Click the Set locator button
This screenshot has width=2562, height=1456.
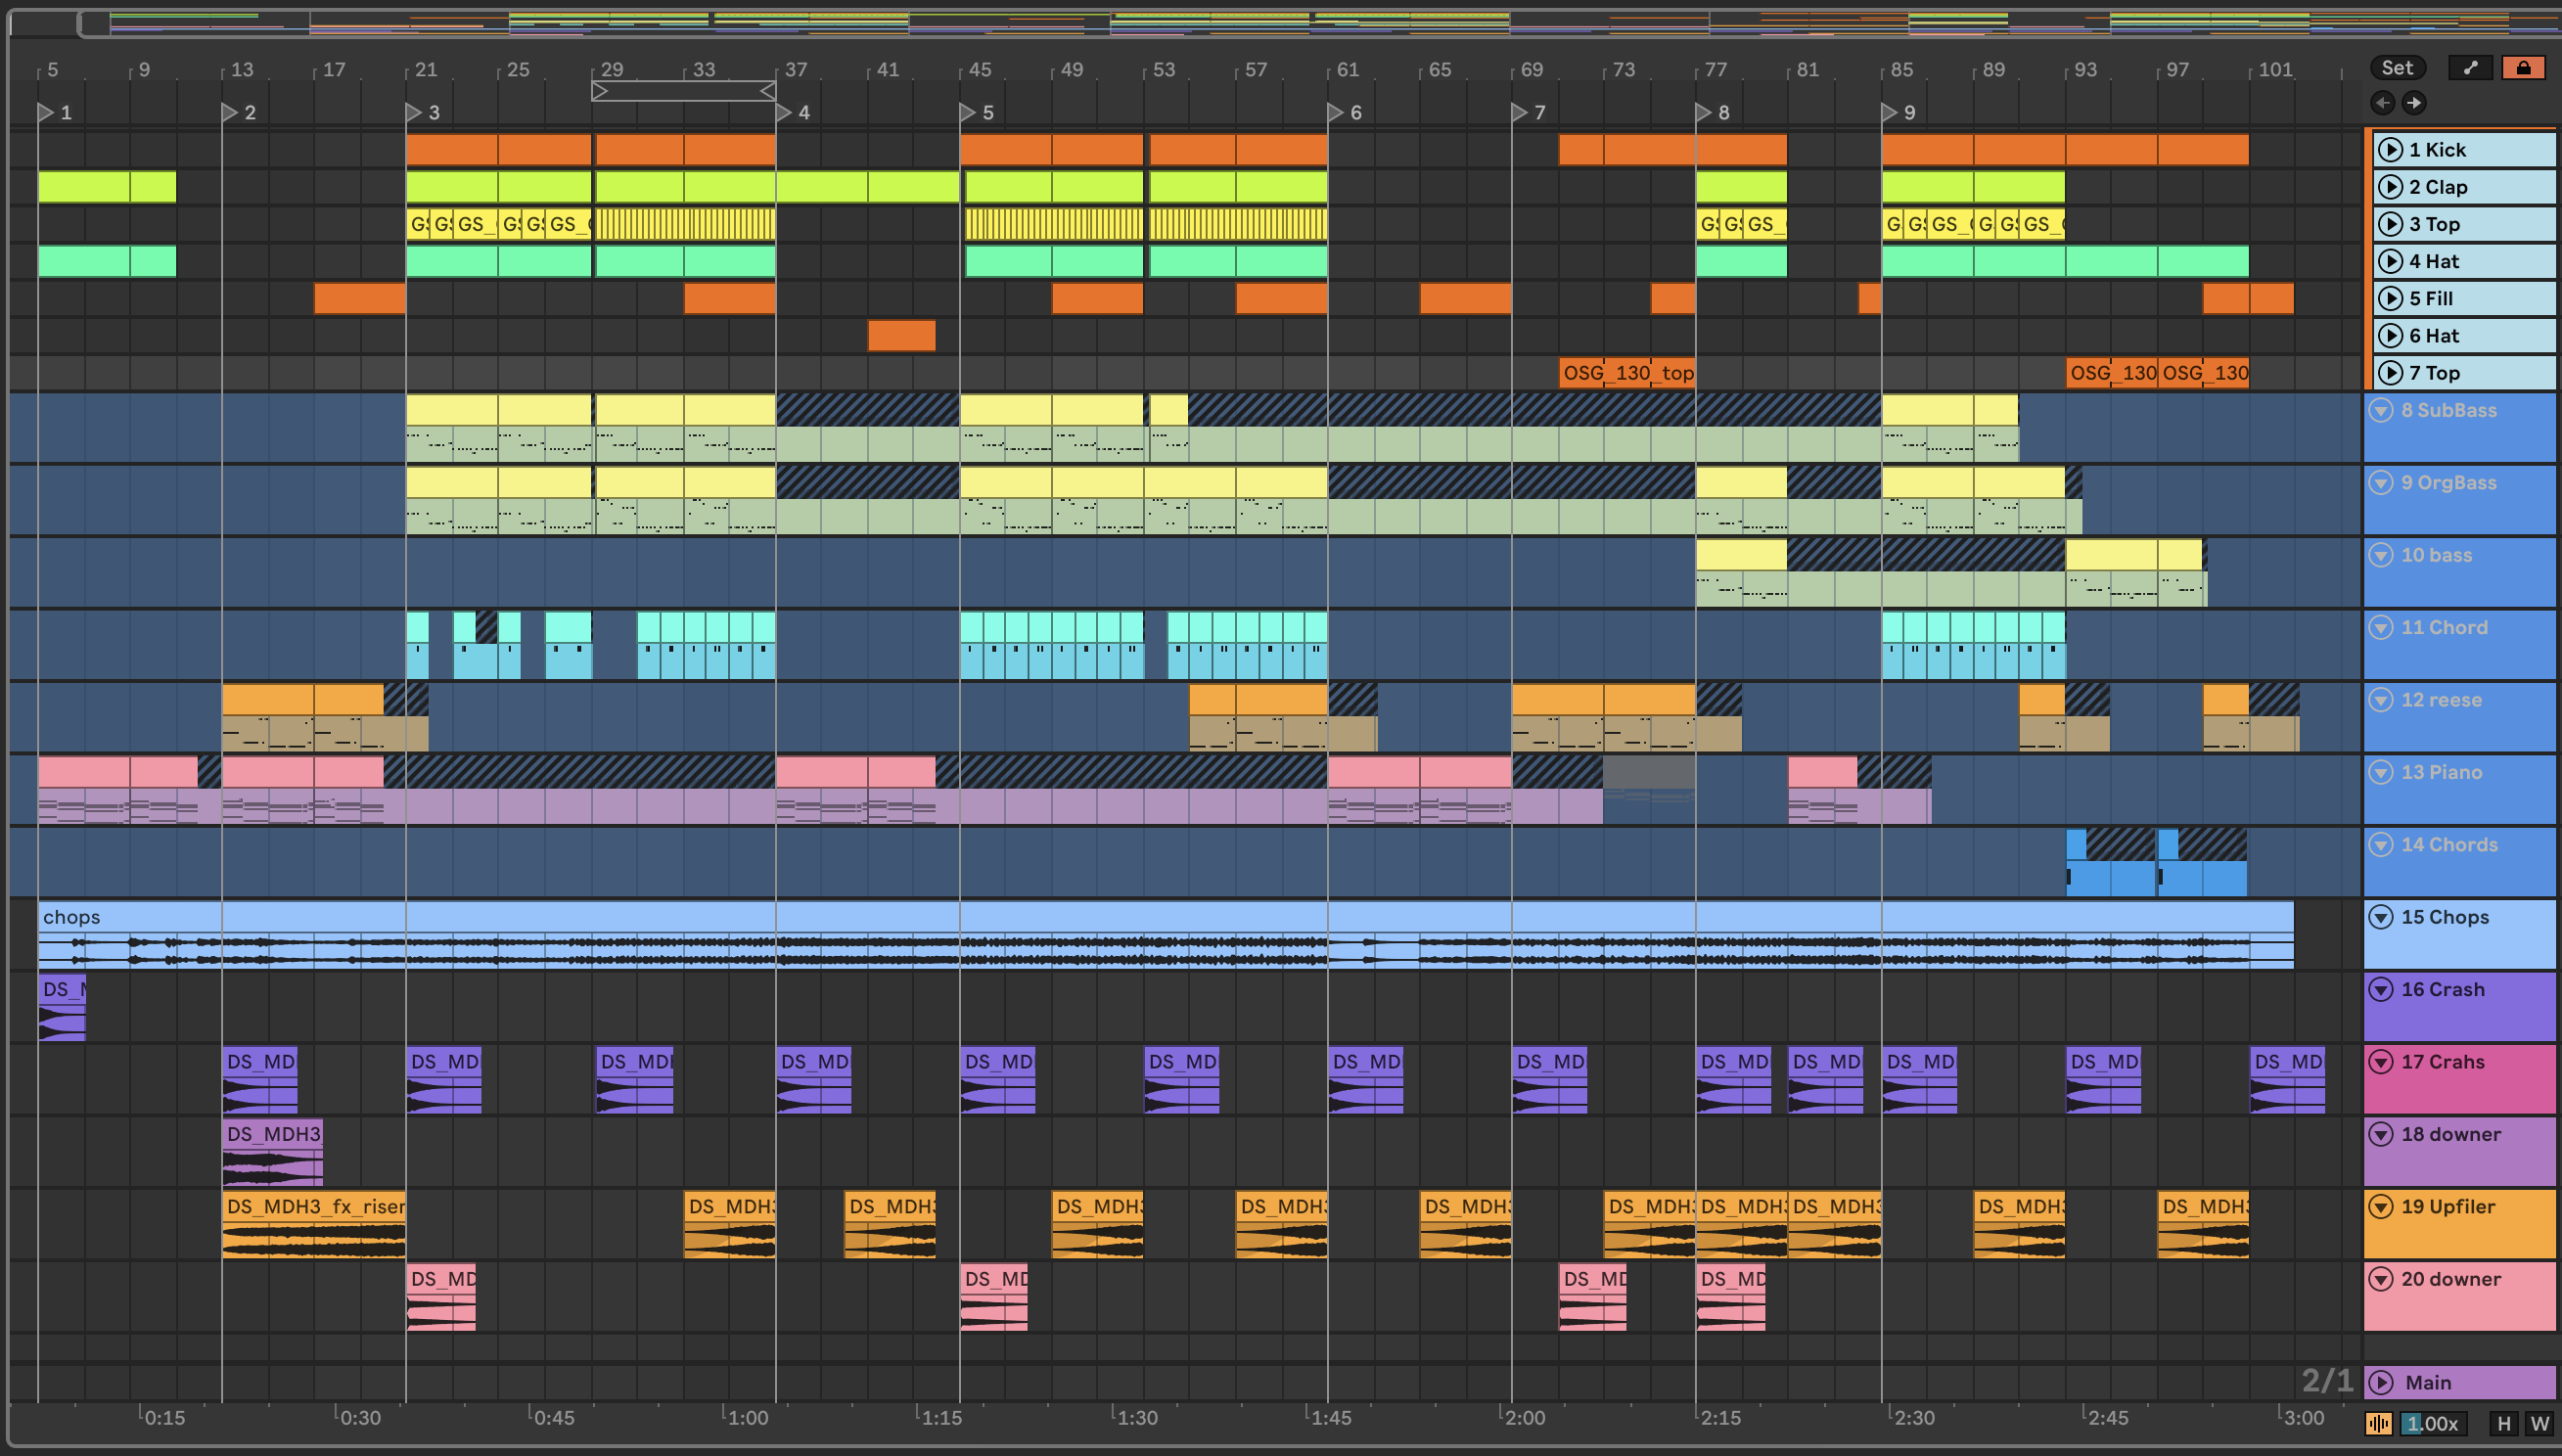click(2397, 68)
